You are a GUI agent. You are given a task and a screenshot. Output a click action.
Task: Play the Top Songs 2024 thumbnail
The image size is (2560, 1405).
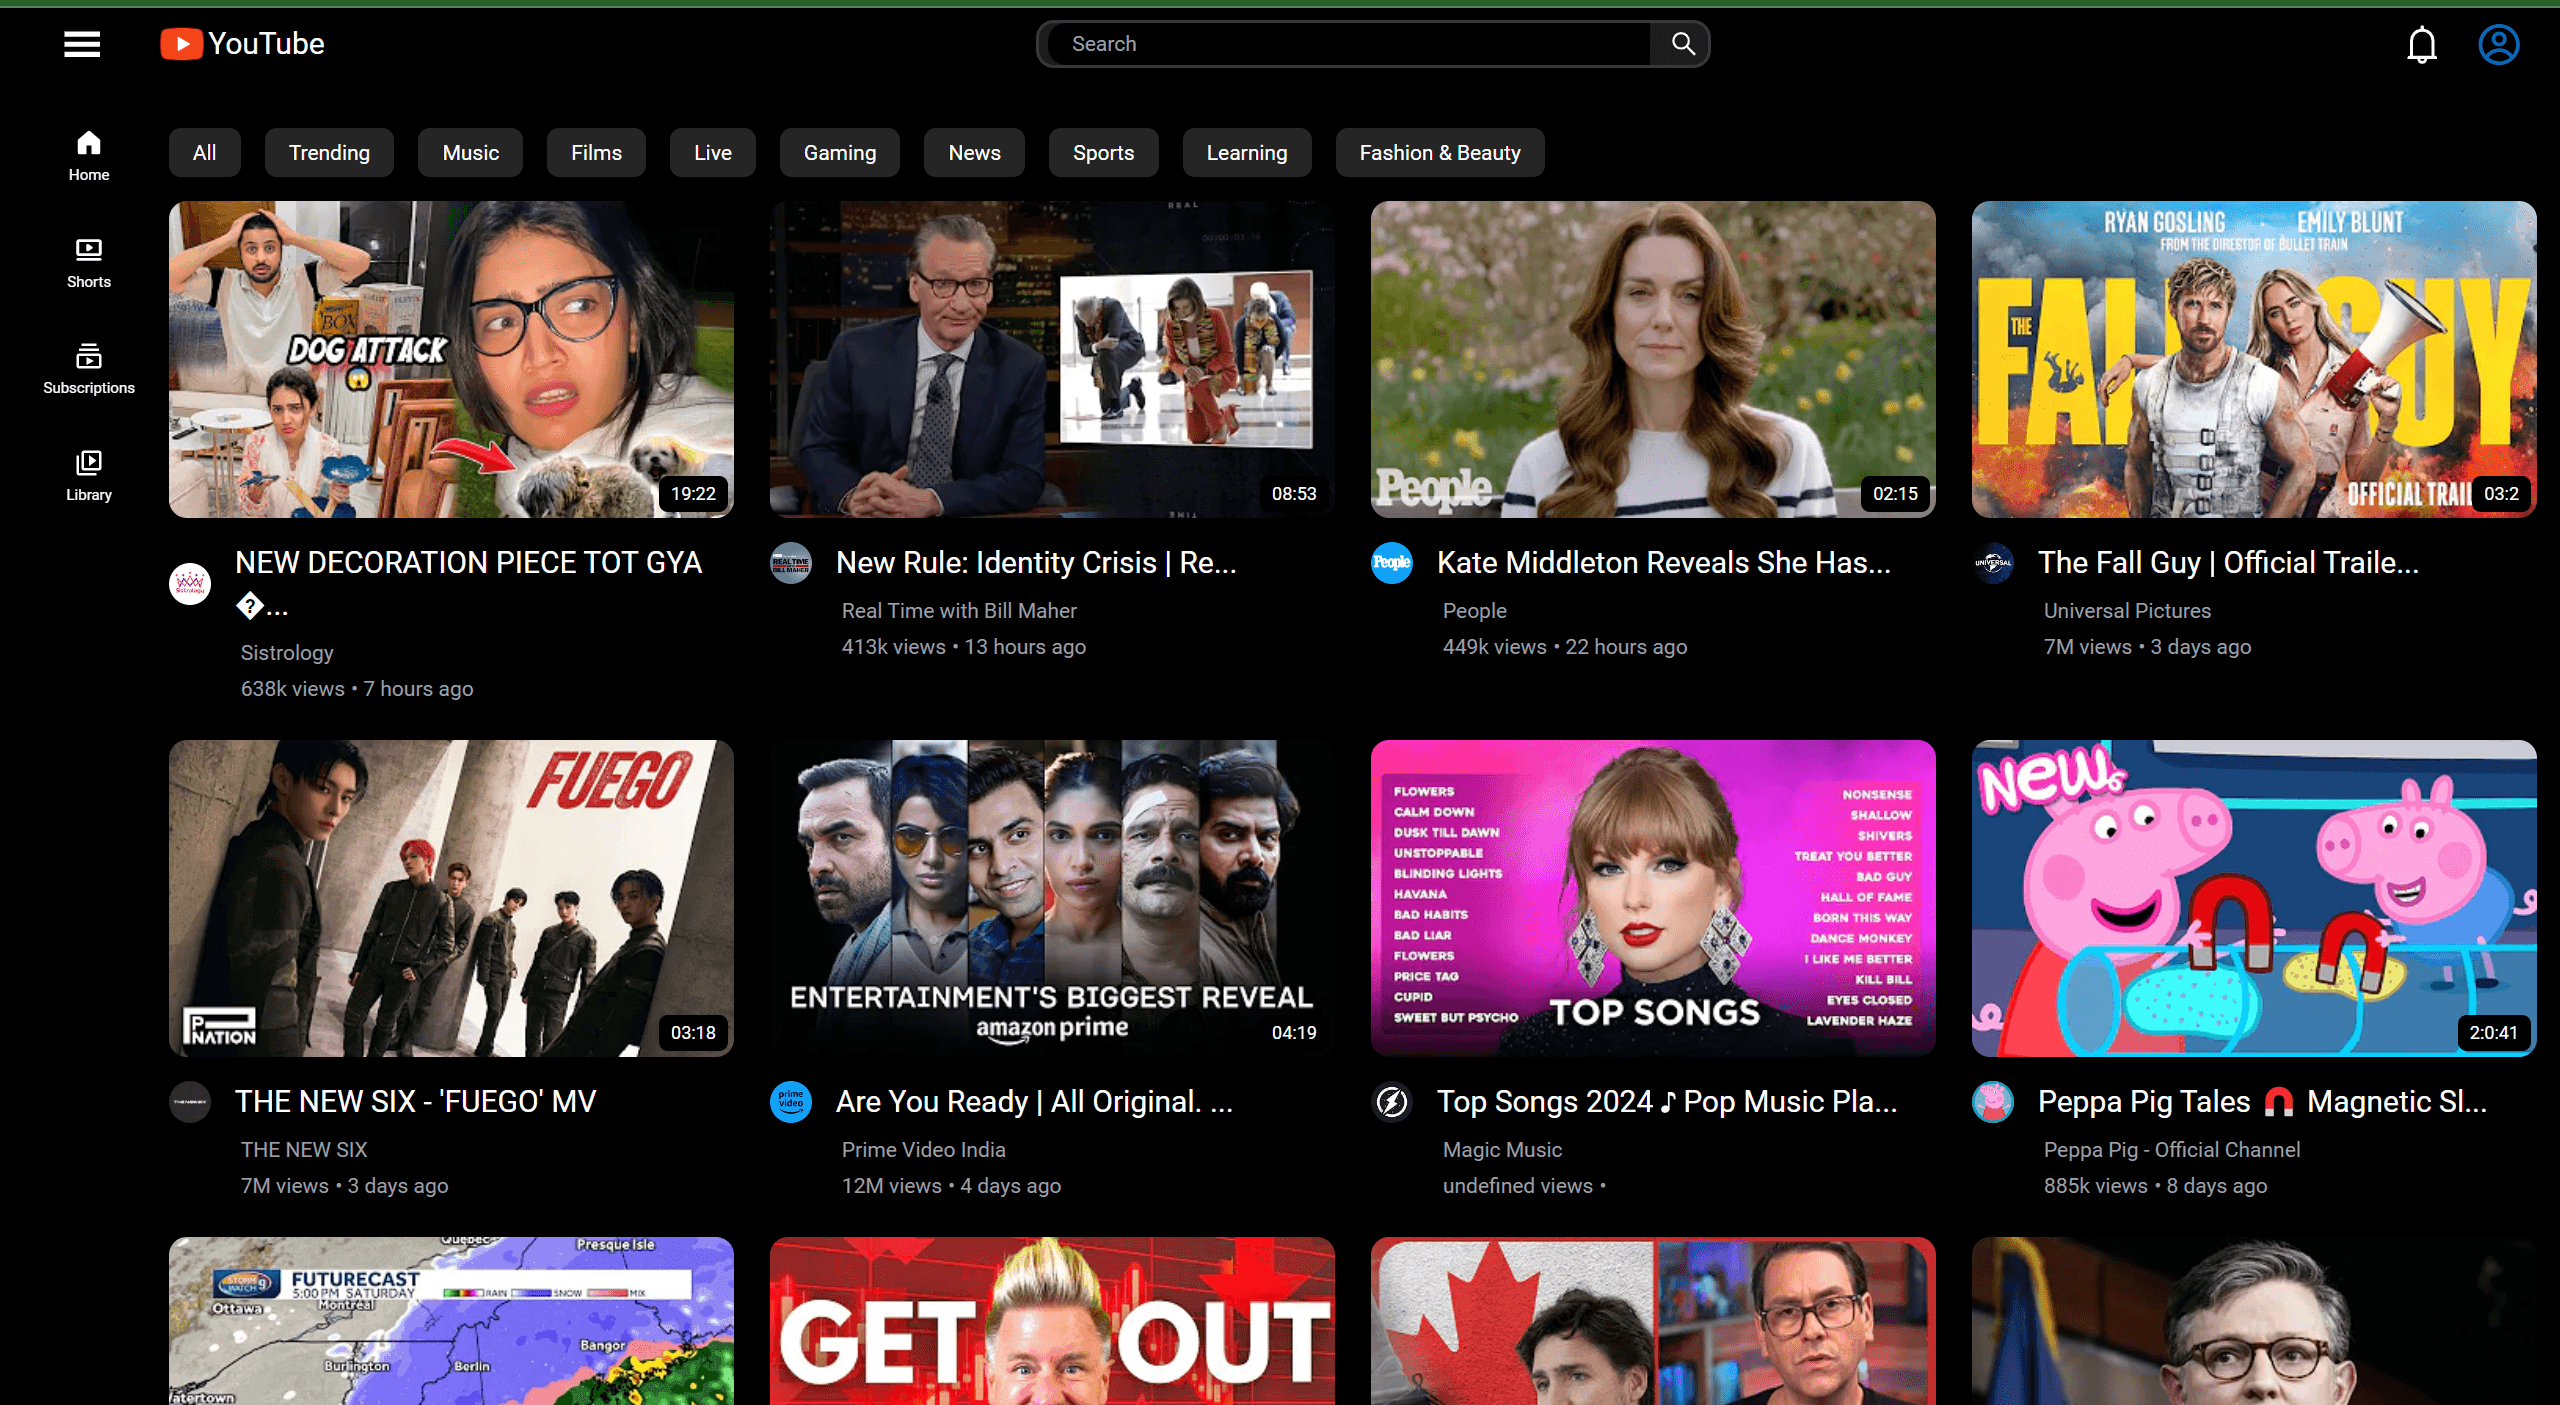(1652, 898)
